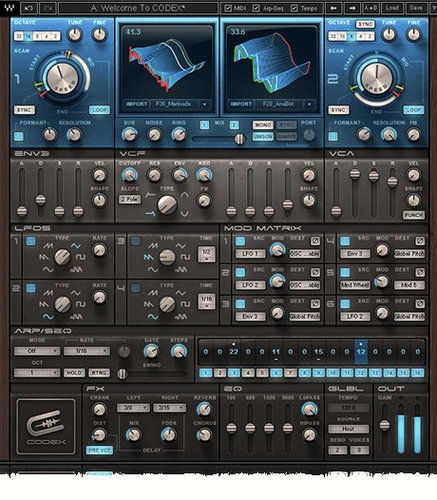437x500 pixels.
Task: Click Mod Matrix slot 1 source LFO 1
Action: (250, 254)
